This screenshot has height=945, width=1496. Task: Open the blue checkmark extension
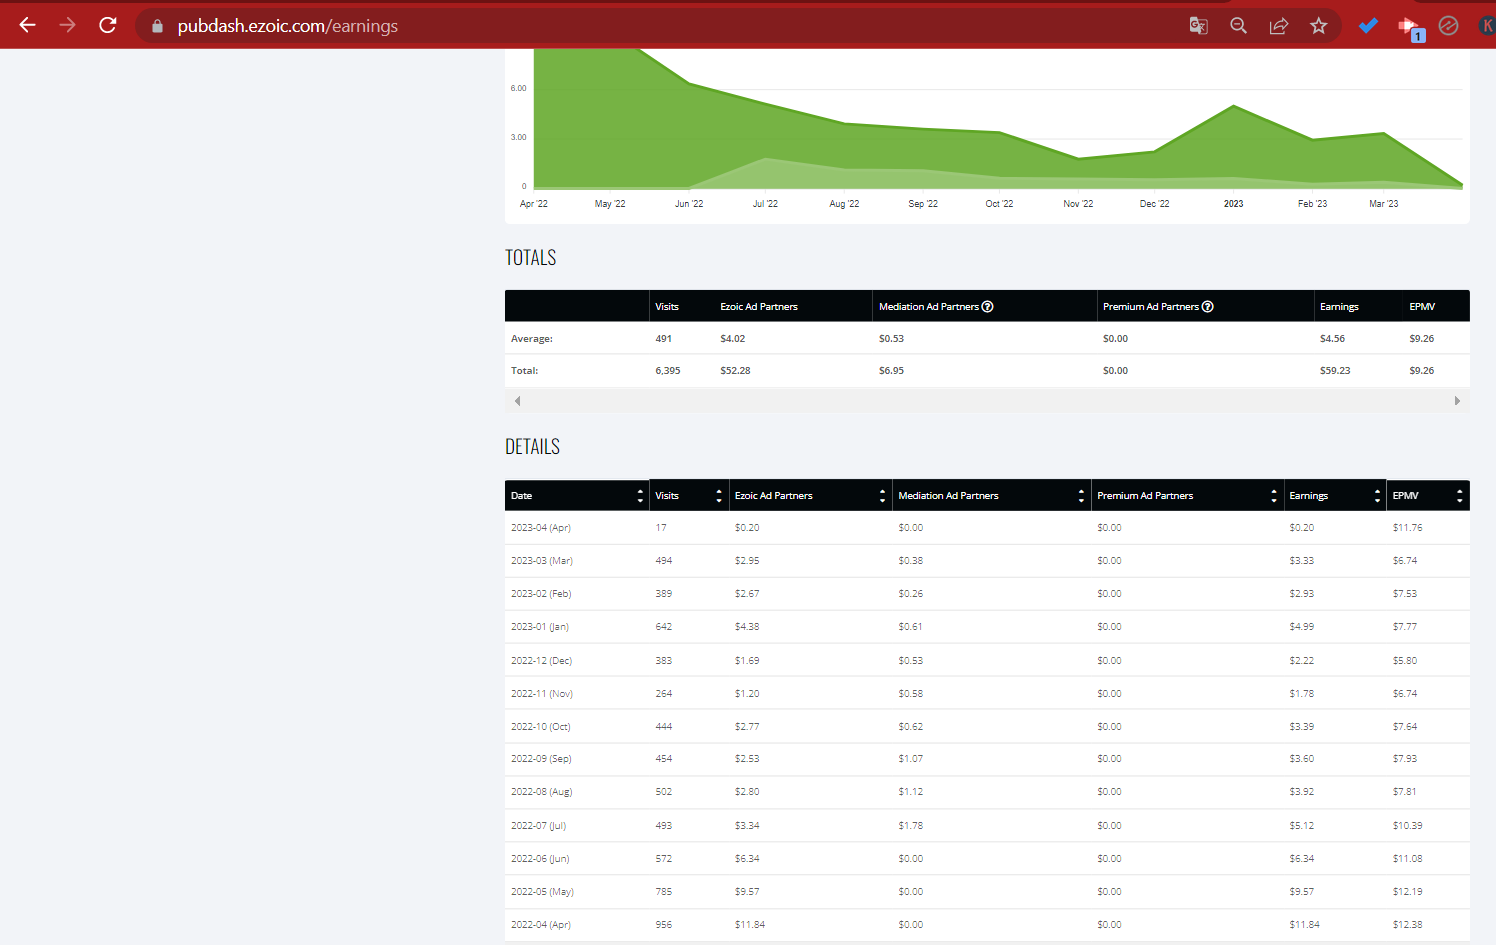(x=1368, y=26)
